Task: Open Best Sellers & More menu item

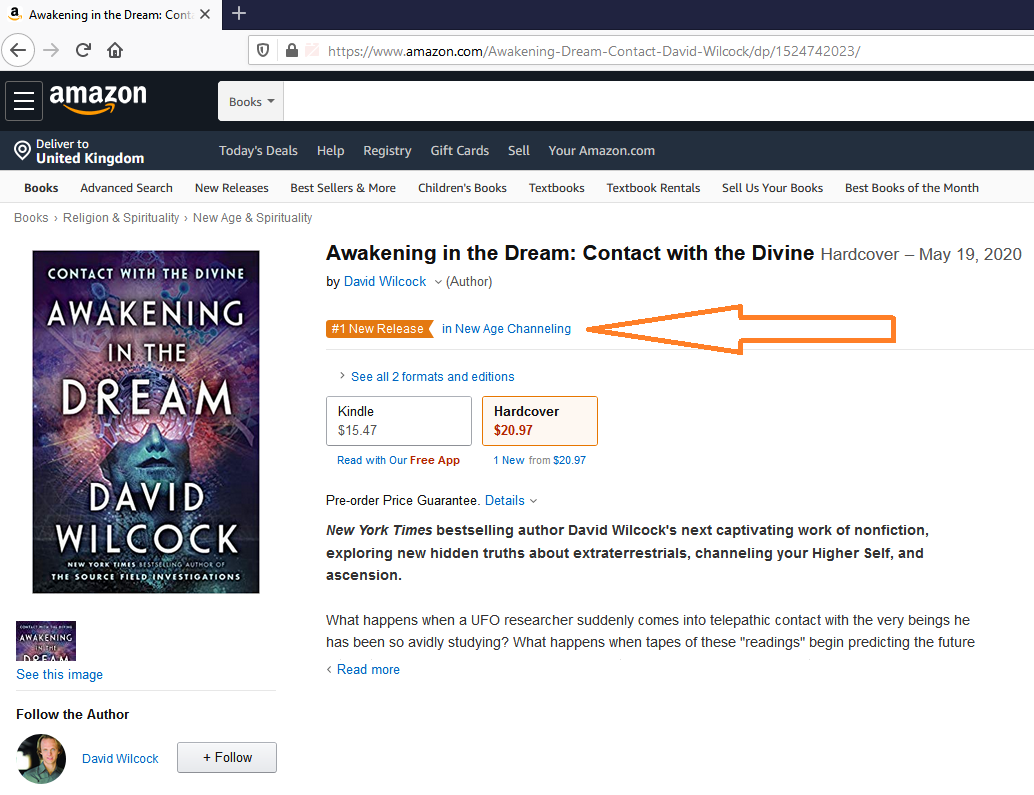Action: (x=343, y=188)
